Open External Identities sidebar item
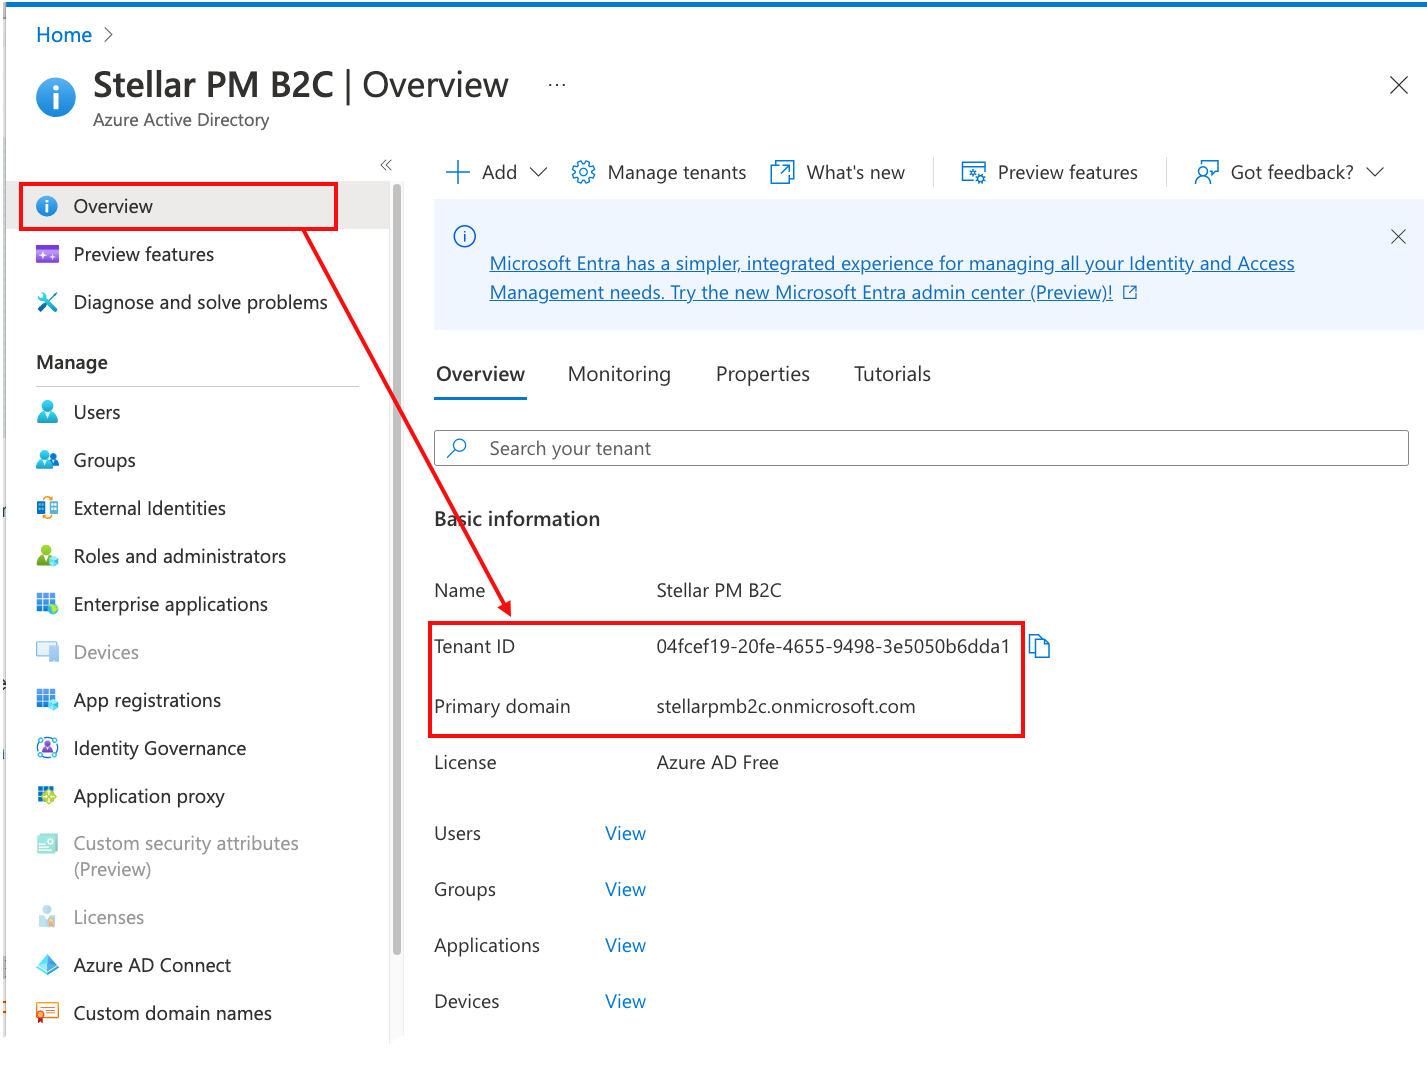The image size is (1427, 1071). (149, 508)
